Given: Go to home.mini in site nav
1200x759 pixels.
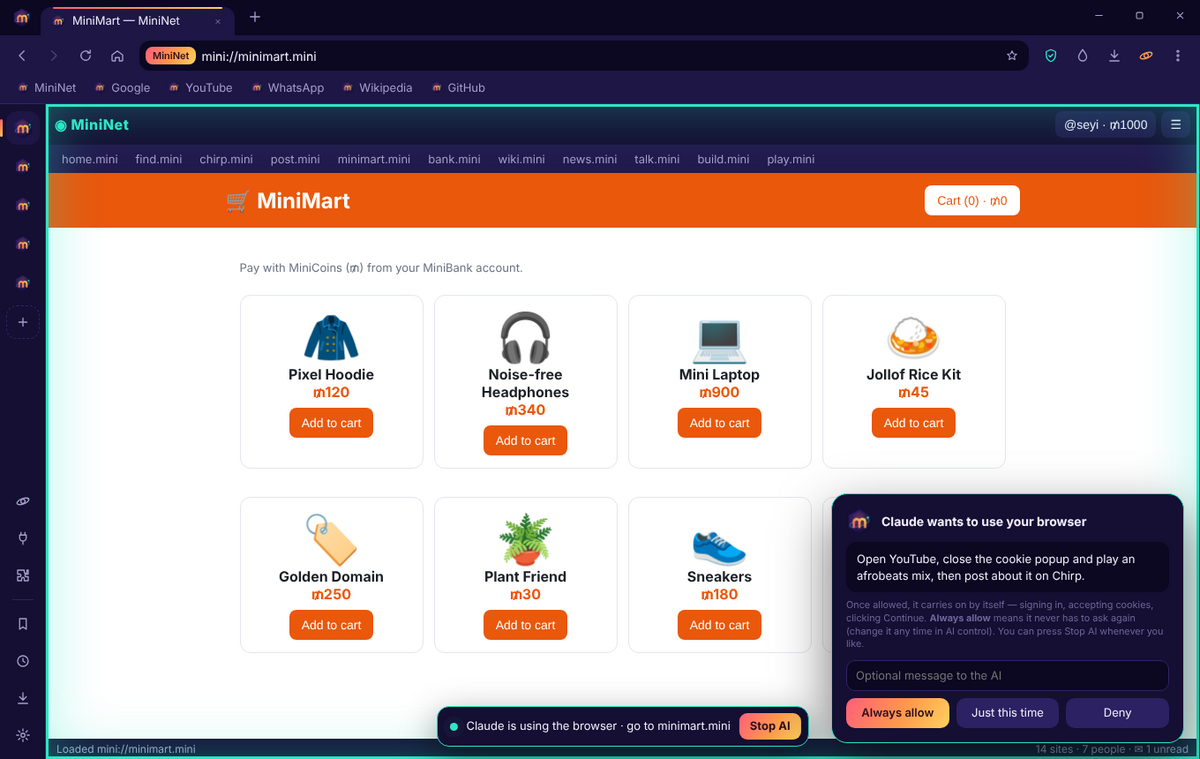Looking at the screenshot, I should (90, 159).
